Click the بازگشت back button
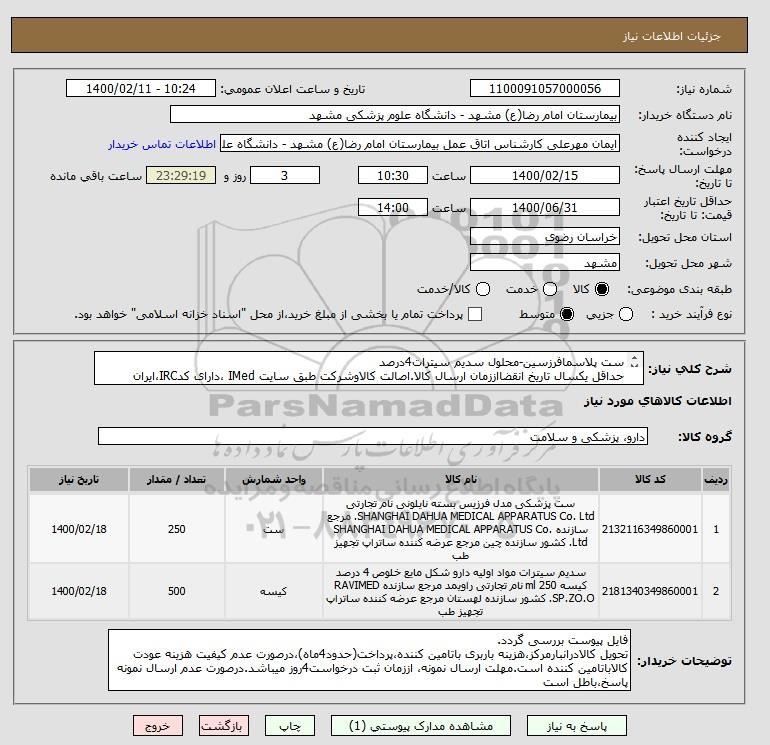770x745 pixels. (x=224, y=726)
